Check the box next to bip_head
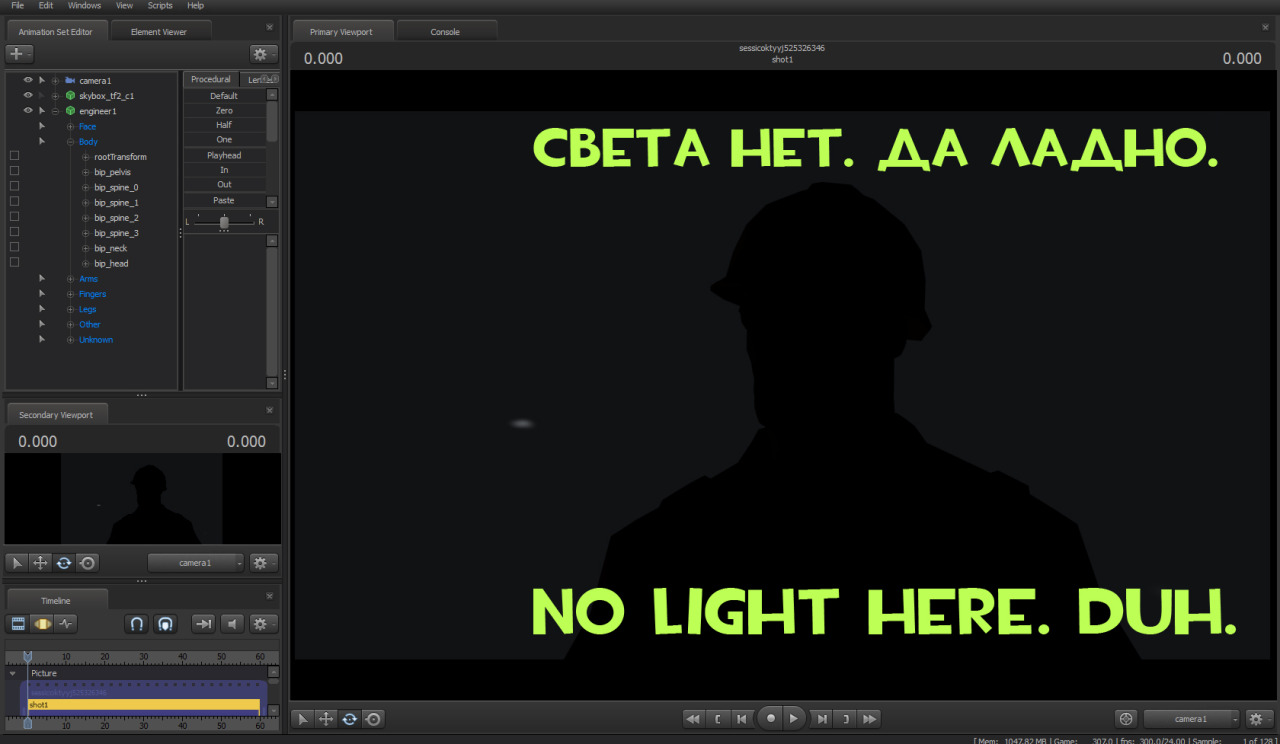The width and height of the screenshot is (1280, 744). (14, 263)
